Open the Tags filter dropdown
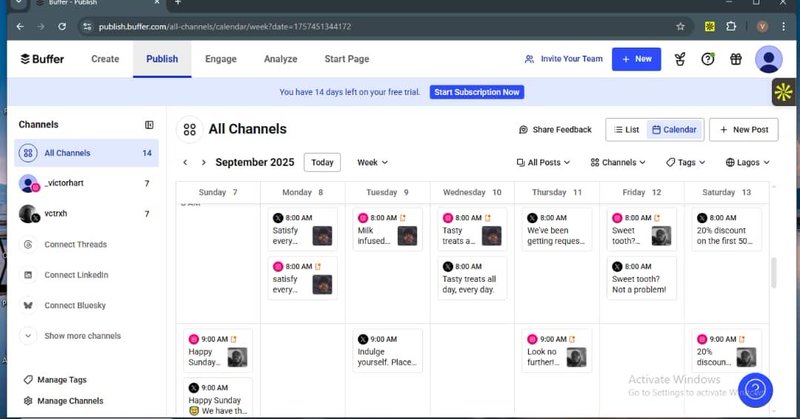This screenshot has width=800, height=419. pyautogui.click(x=685, y=162)
